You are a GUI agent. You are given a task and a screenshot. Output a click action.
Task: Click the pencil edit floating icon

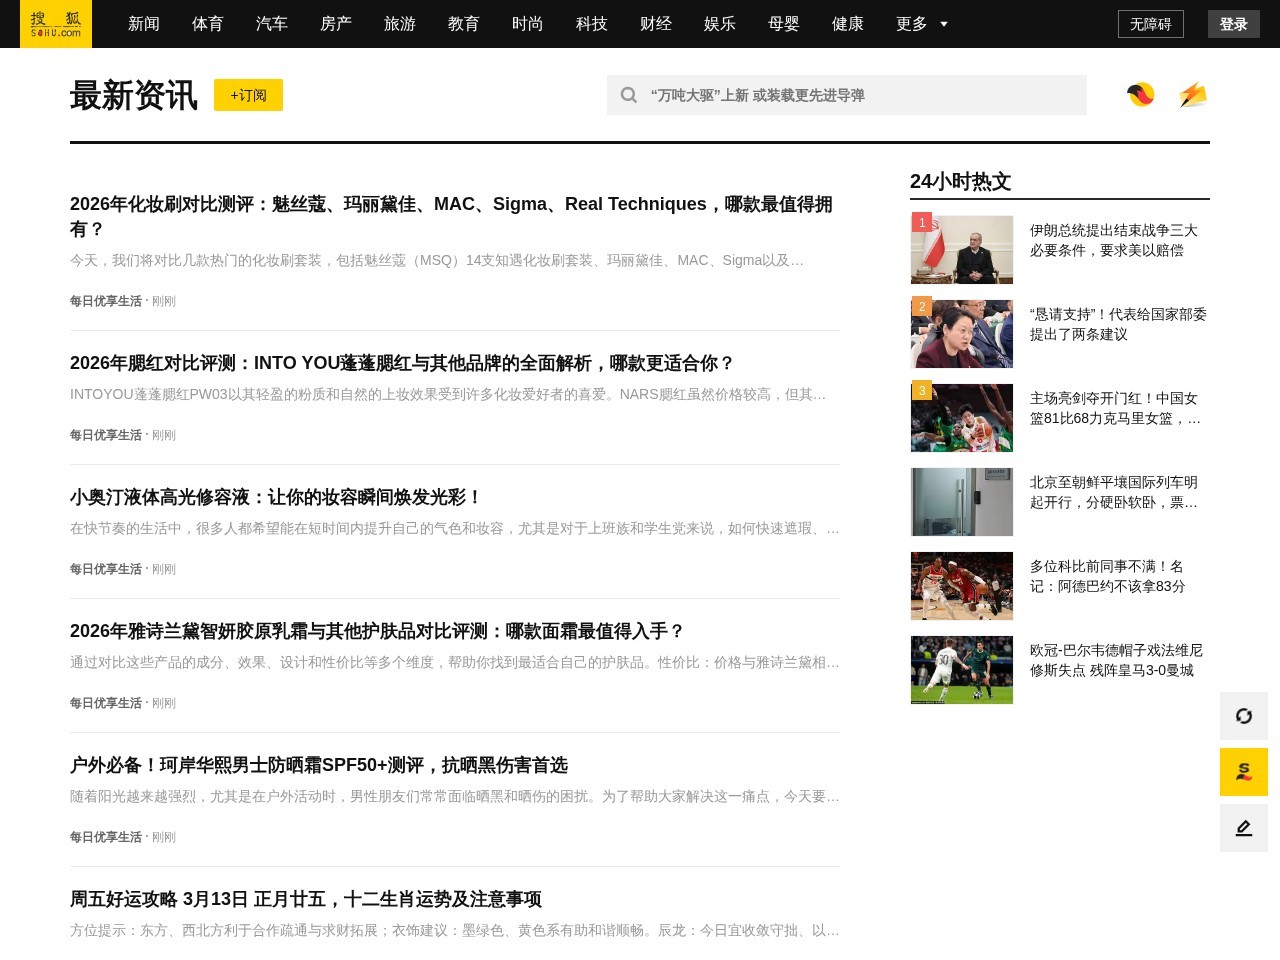[x=1243, y=828]
